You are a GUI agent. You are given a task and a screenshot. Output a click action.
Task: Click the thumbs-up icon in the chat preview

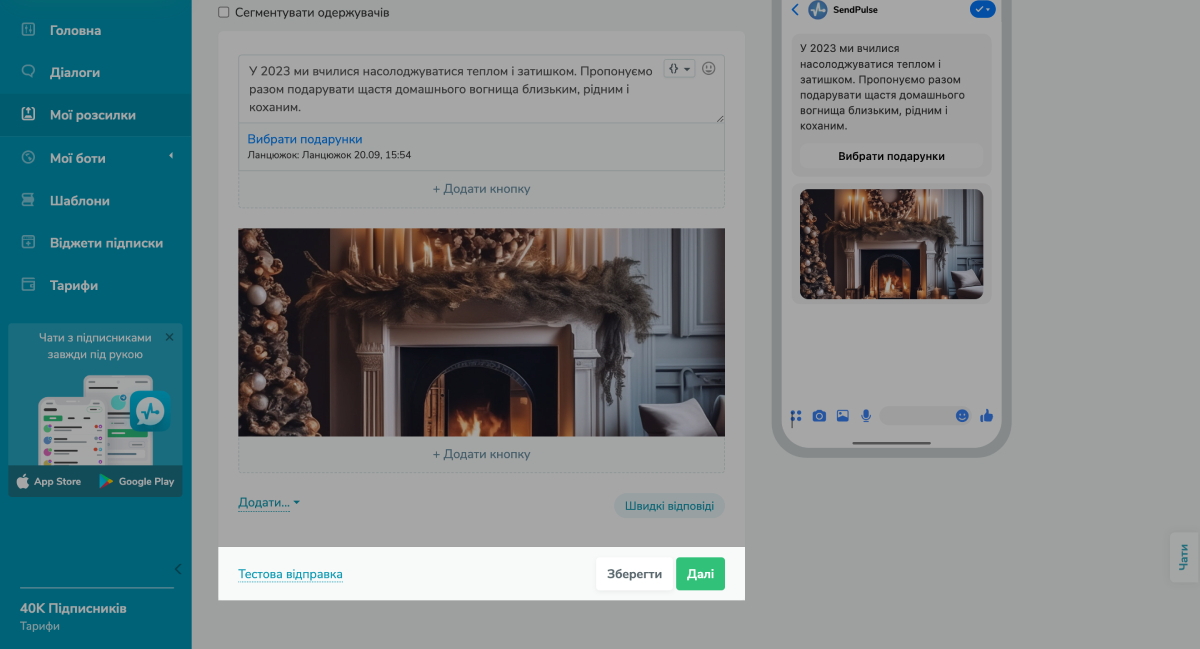987,415
